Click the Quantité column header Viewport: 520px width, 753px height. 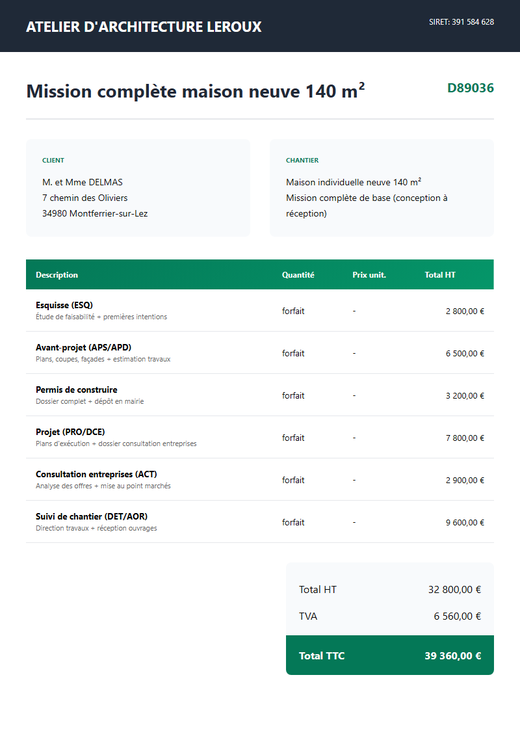tap(298, 275)
